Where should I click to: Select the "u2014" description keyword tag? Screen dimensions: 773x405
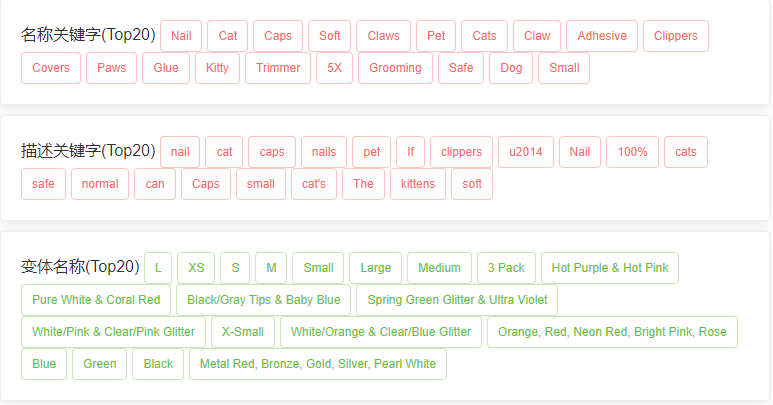526,152
